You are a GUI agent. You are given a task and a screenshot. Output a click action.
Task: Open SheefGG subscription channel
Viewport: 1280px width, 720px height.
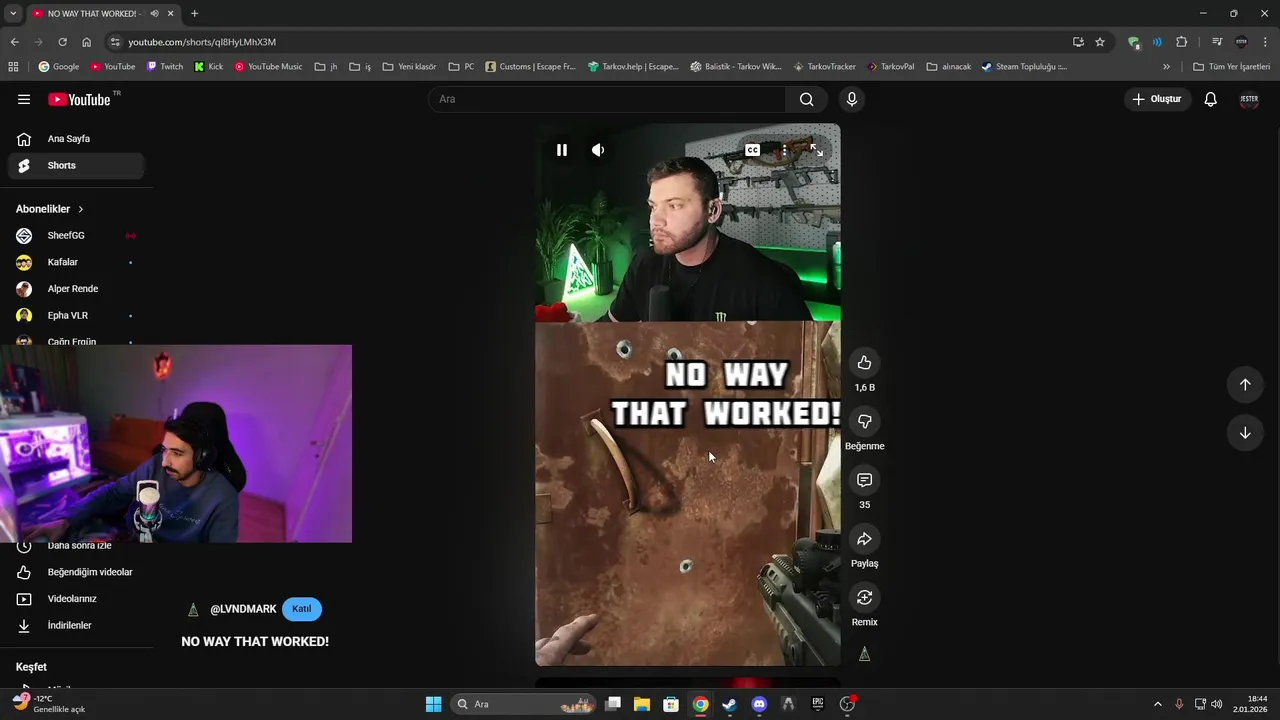(76, 236)
